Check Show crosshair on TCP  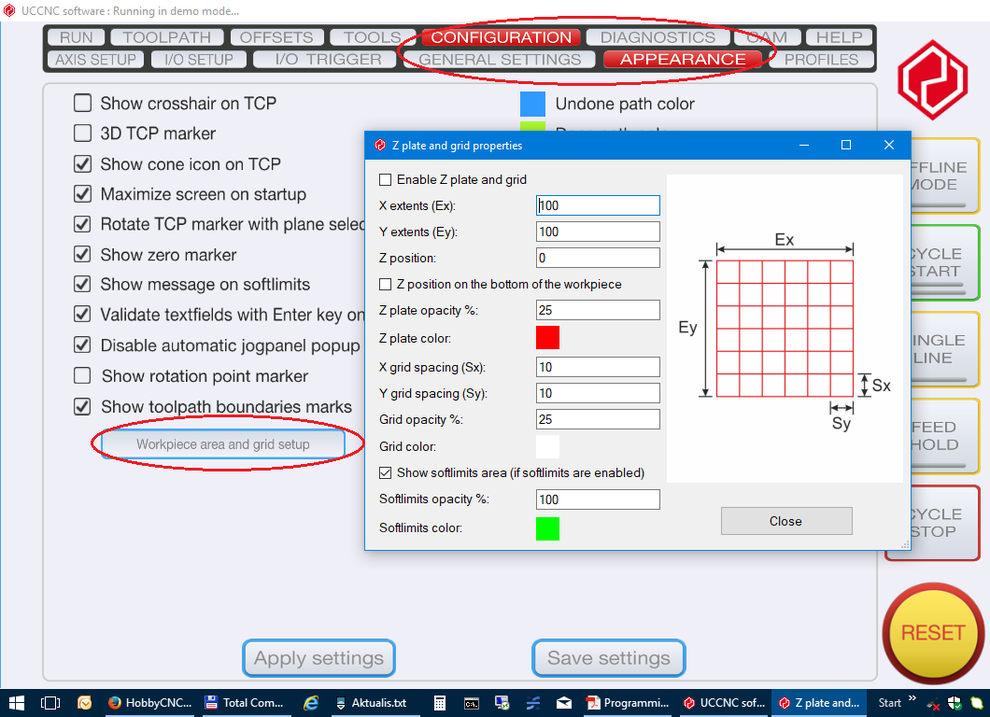(83, 103)
